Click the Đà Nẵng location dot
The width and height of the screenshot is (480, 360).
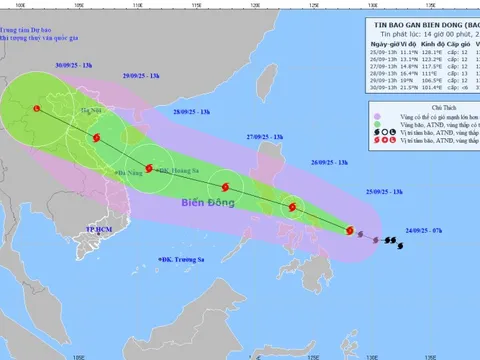(x=117, y=173)
